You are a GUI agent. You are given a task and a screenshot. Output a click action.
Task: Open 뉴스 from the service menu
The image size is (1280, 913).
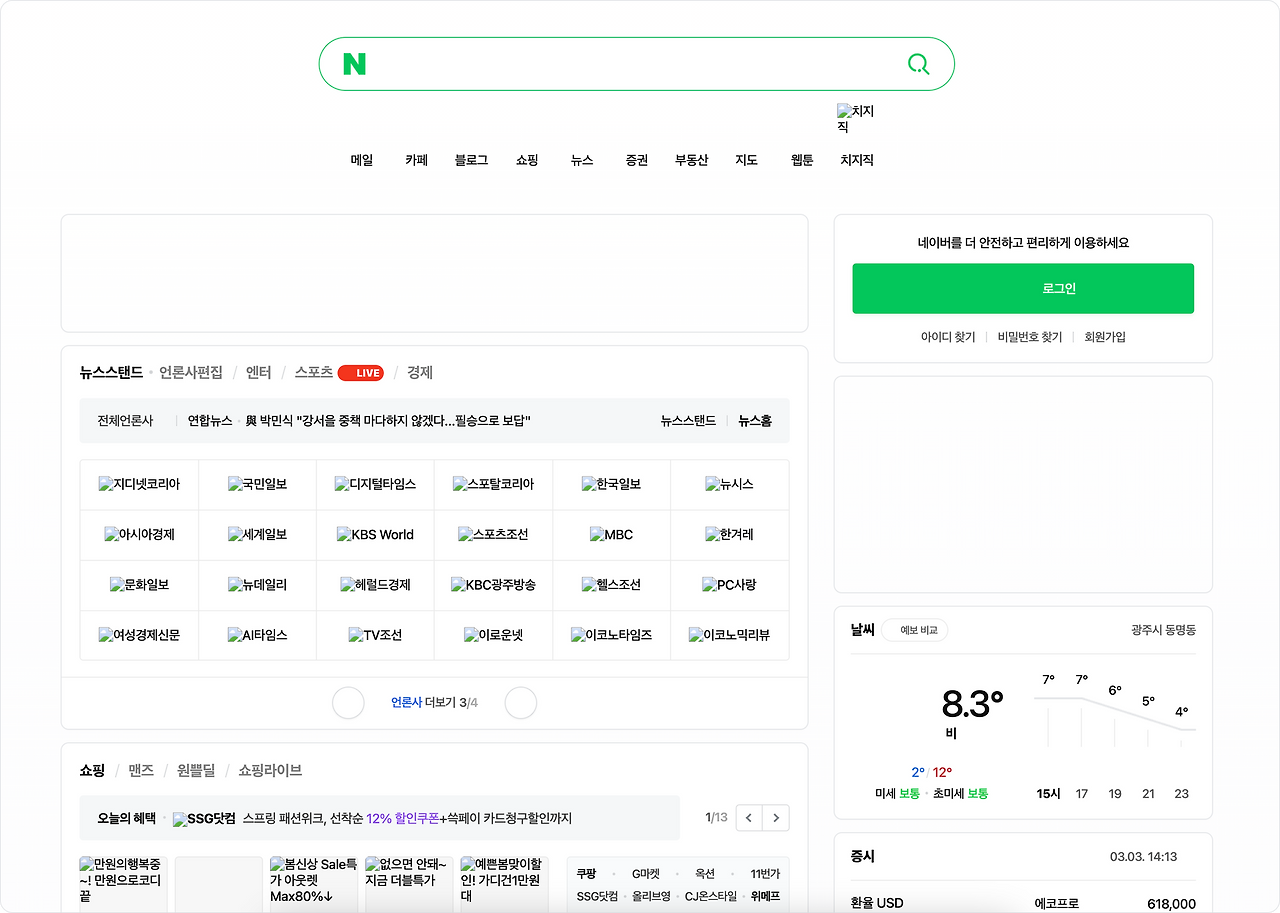tap(582, 160)
